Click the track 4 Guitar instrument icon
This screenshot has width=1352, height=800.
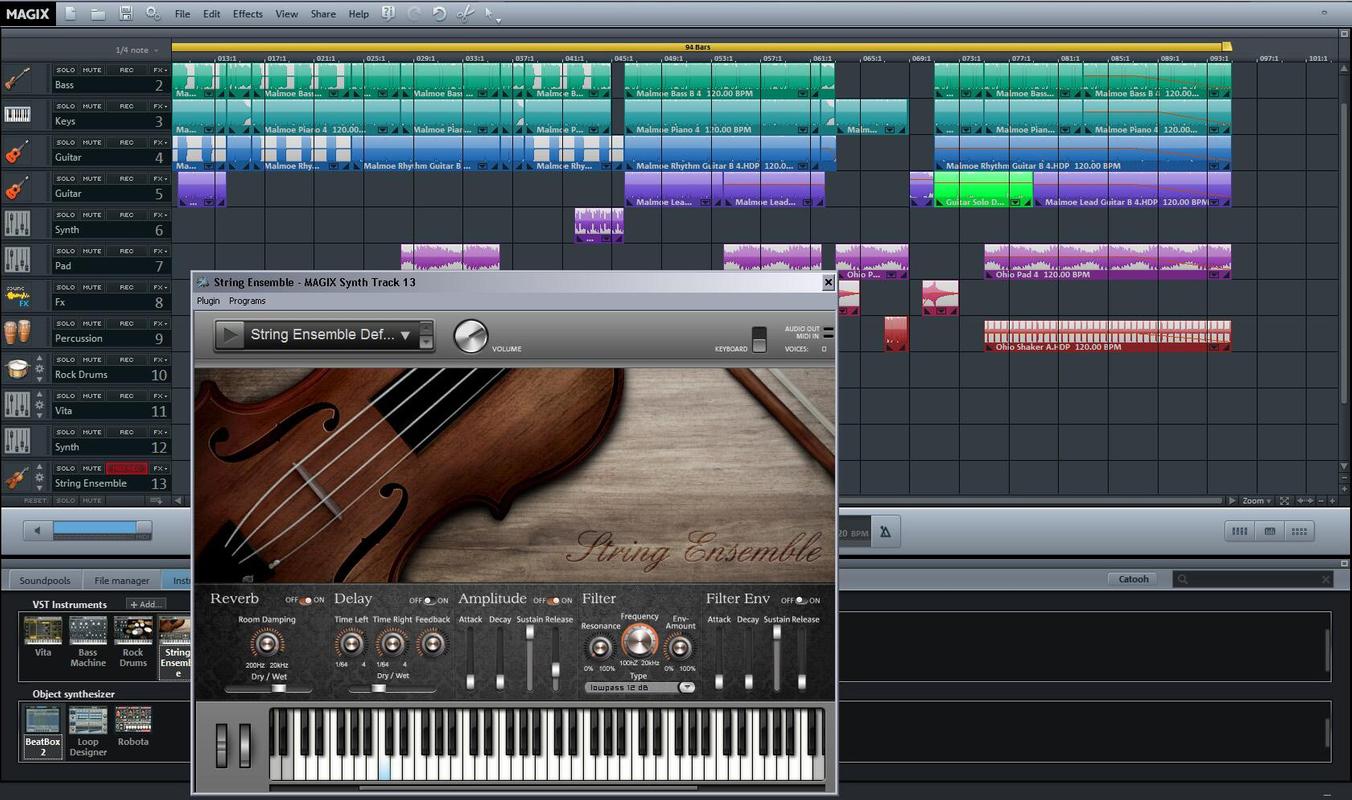(x=17, y=152)
